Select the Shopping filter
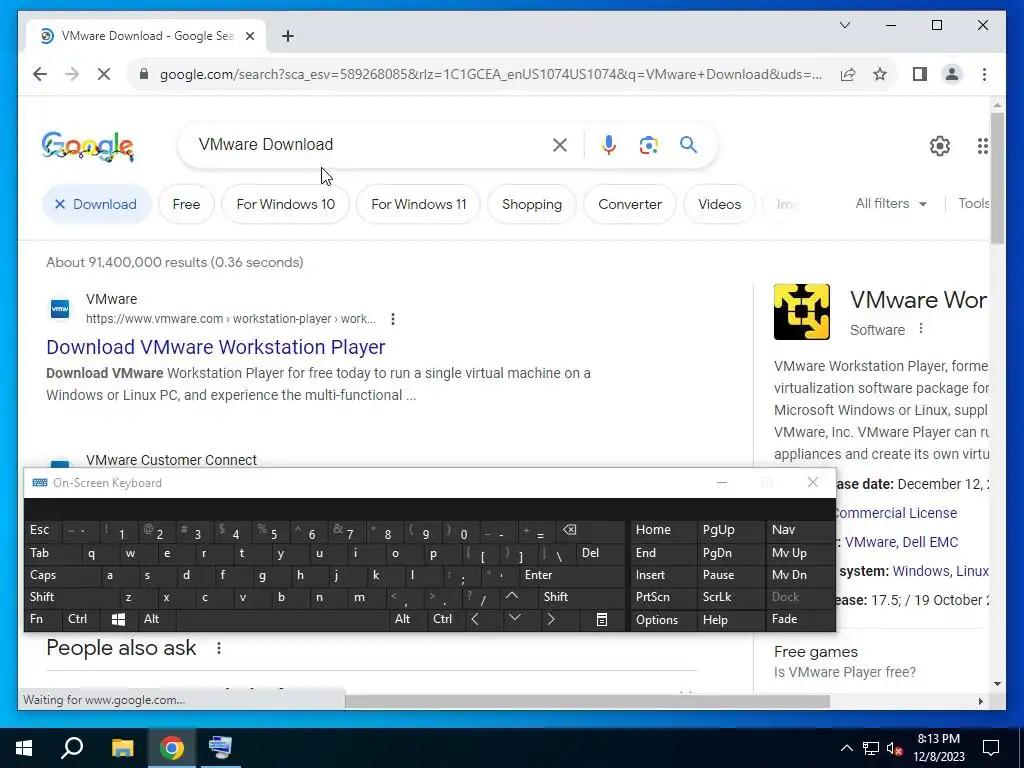 click(x=532, y=204)
